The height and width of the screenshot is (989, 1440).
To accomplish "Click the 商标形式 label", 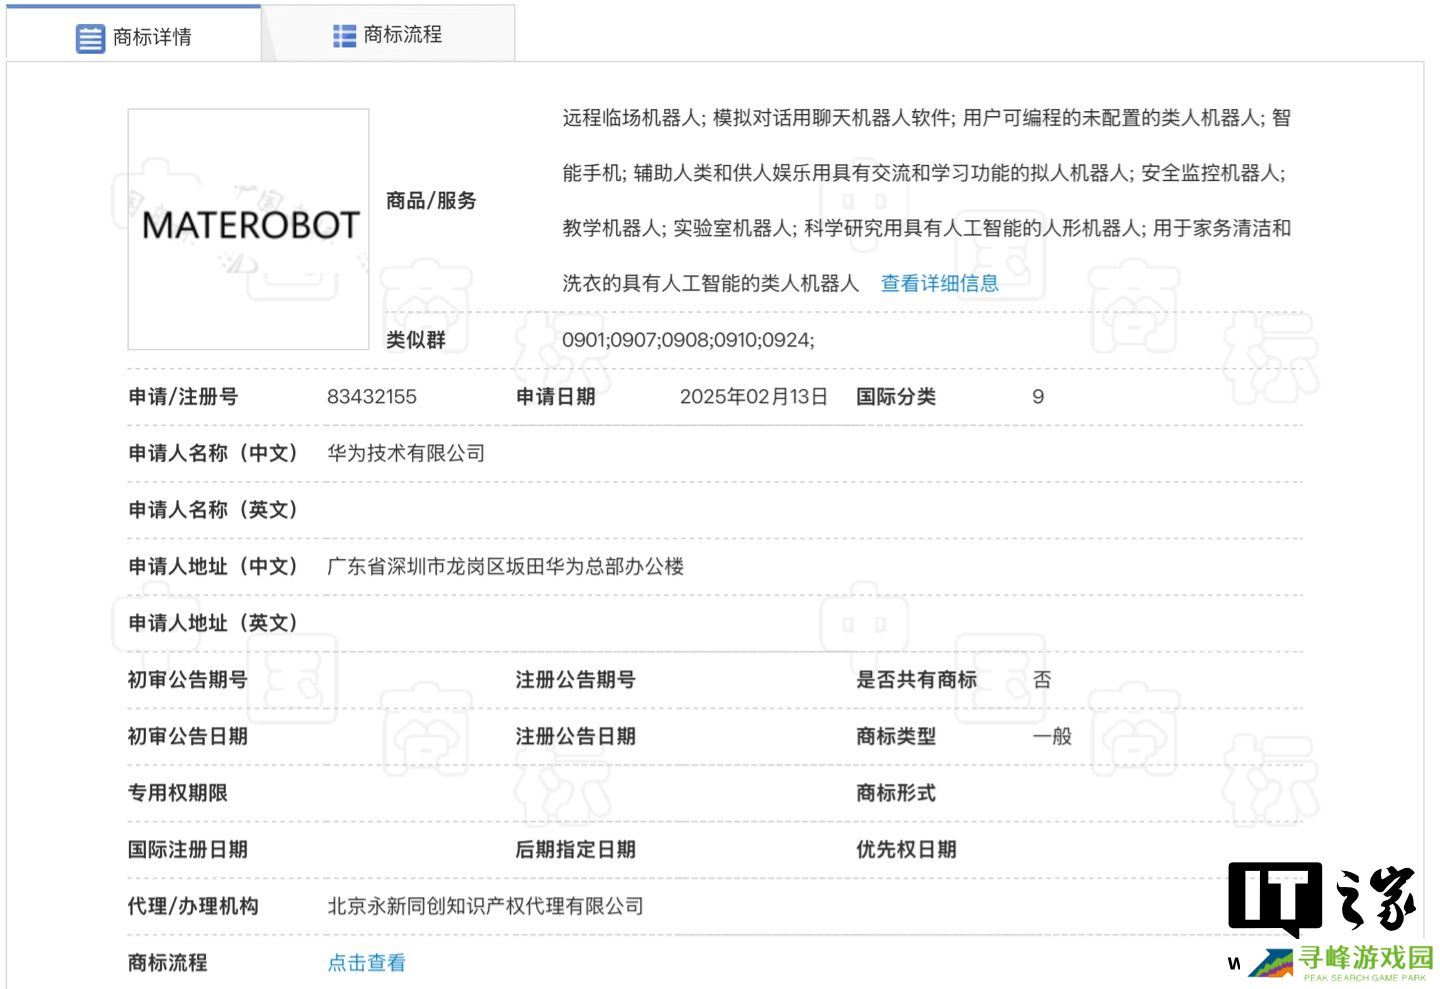I will (x=896, y=793).
